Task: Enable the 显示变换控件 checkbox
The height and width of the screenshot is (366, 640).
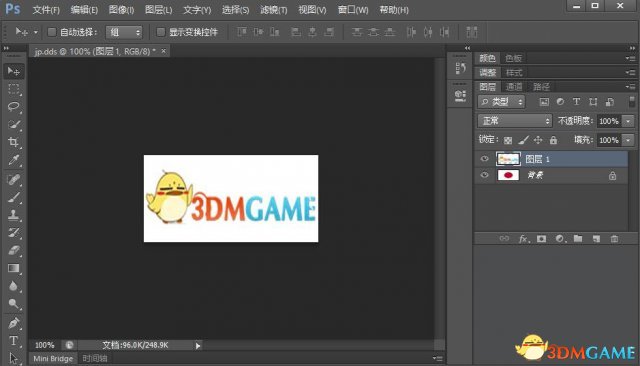Action: click(161, 32)
